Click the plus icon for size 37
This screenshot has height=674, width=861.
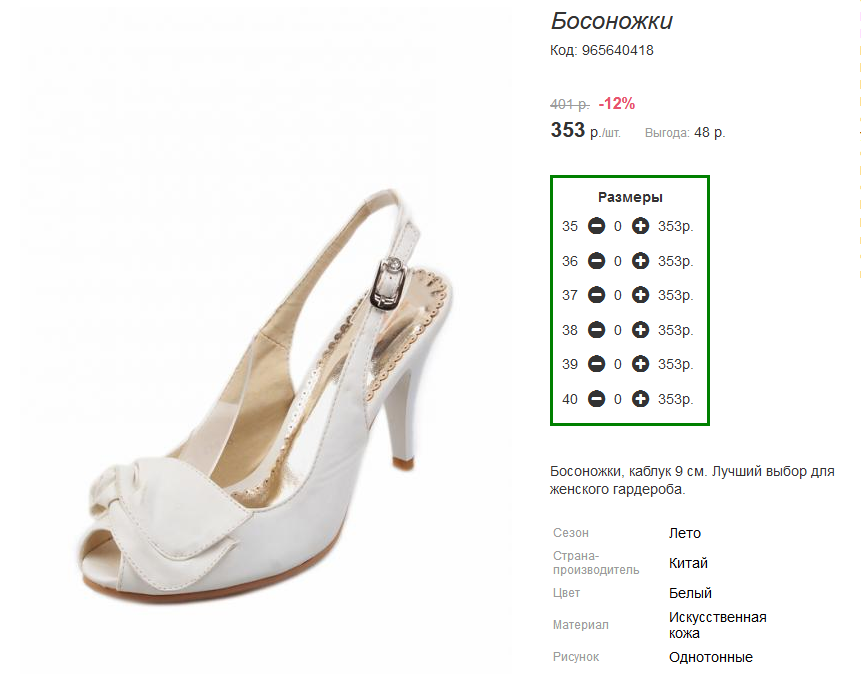pyautogui.click(x=640, y=295)
